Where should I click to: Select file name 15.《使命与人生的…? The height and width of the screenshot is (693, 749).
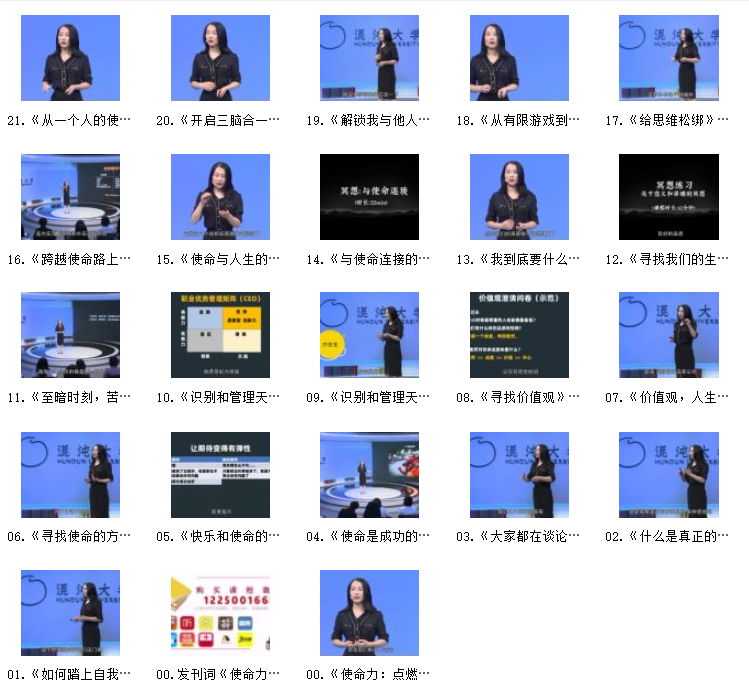218,259
